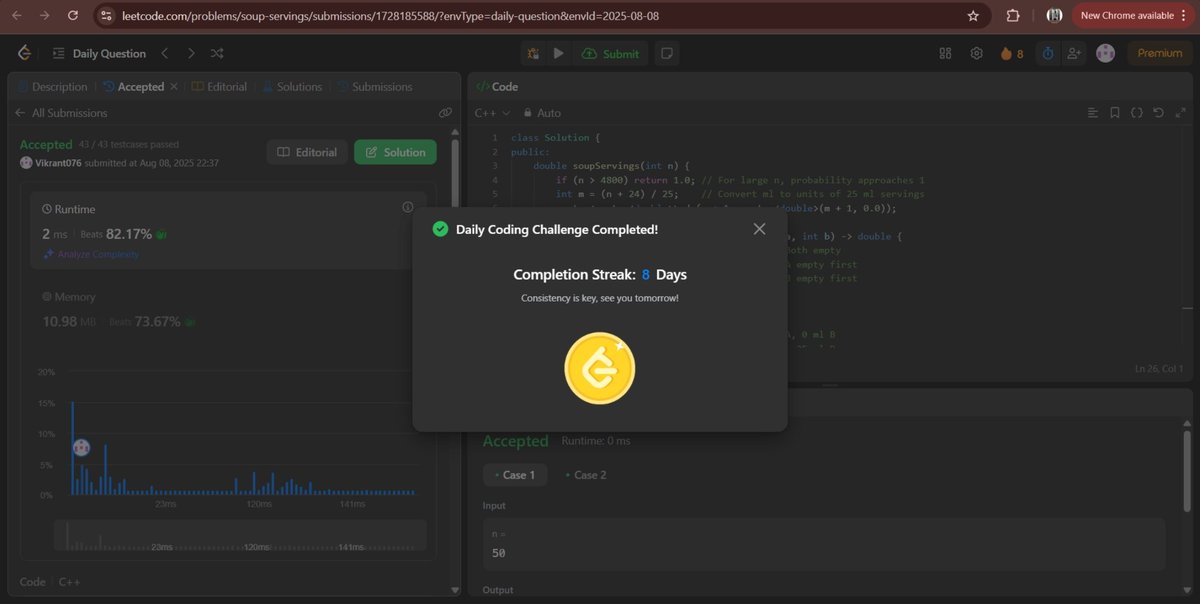Screen dimensions: 1200x604
Task: Pick a random question shuffle icon
Action: pos(217,54)
